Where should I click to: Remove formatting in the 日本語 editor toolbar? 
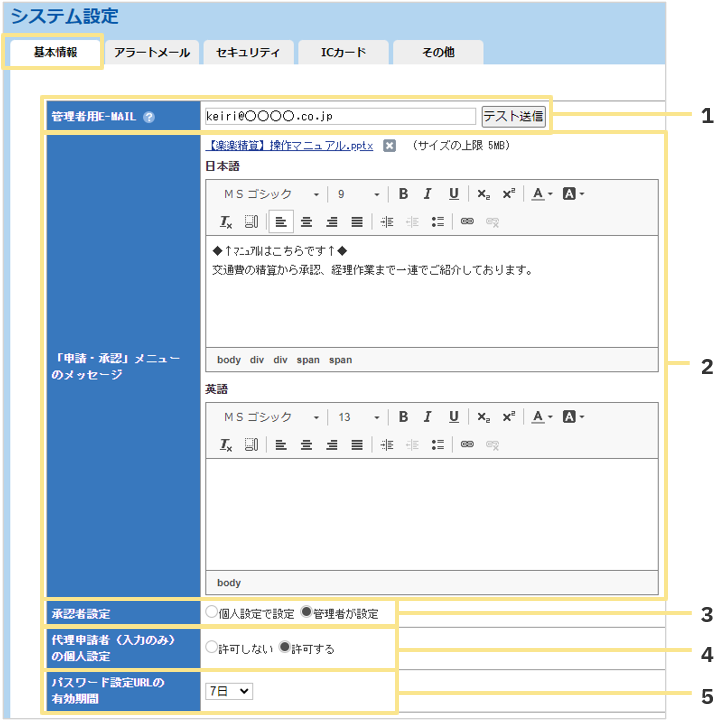(x=226, y=222)
